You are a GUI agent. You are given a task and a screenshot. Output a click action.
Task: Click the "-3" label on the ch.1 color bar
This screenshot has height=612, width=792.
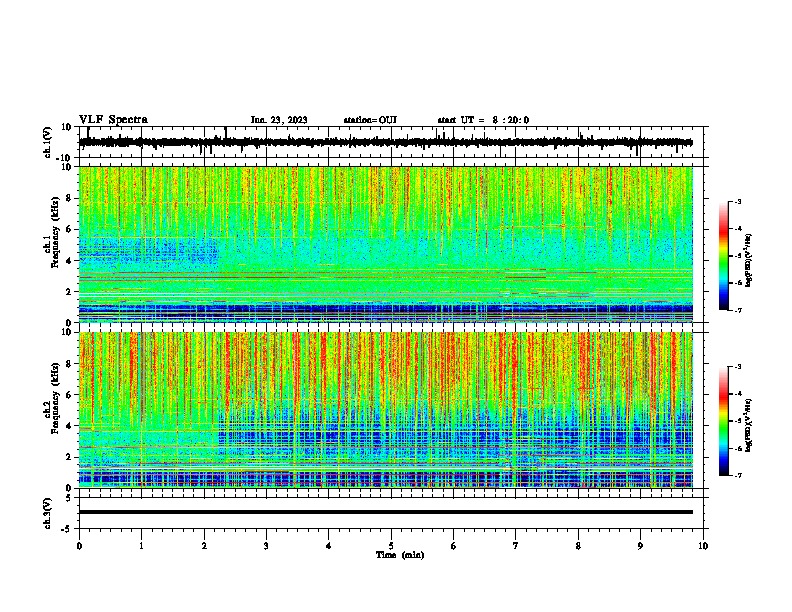737,202
